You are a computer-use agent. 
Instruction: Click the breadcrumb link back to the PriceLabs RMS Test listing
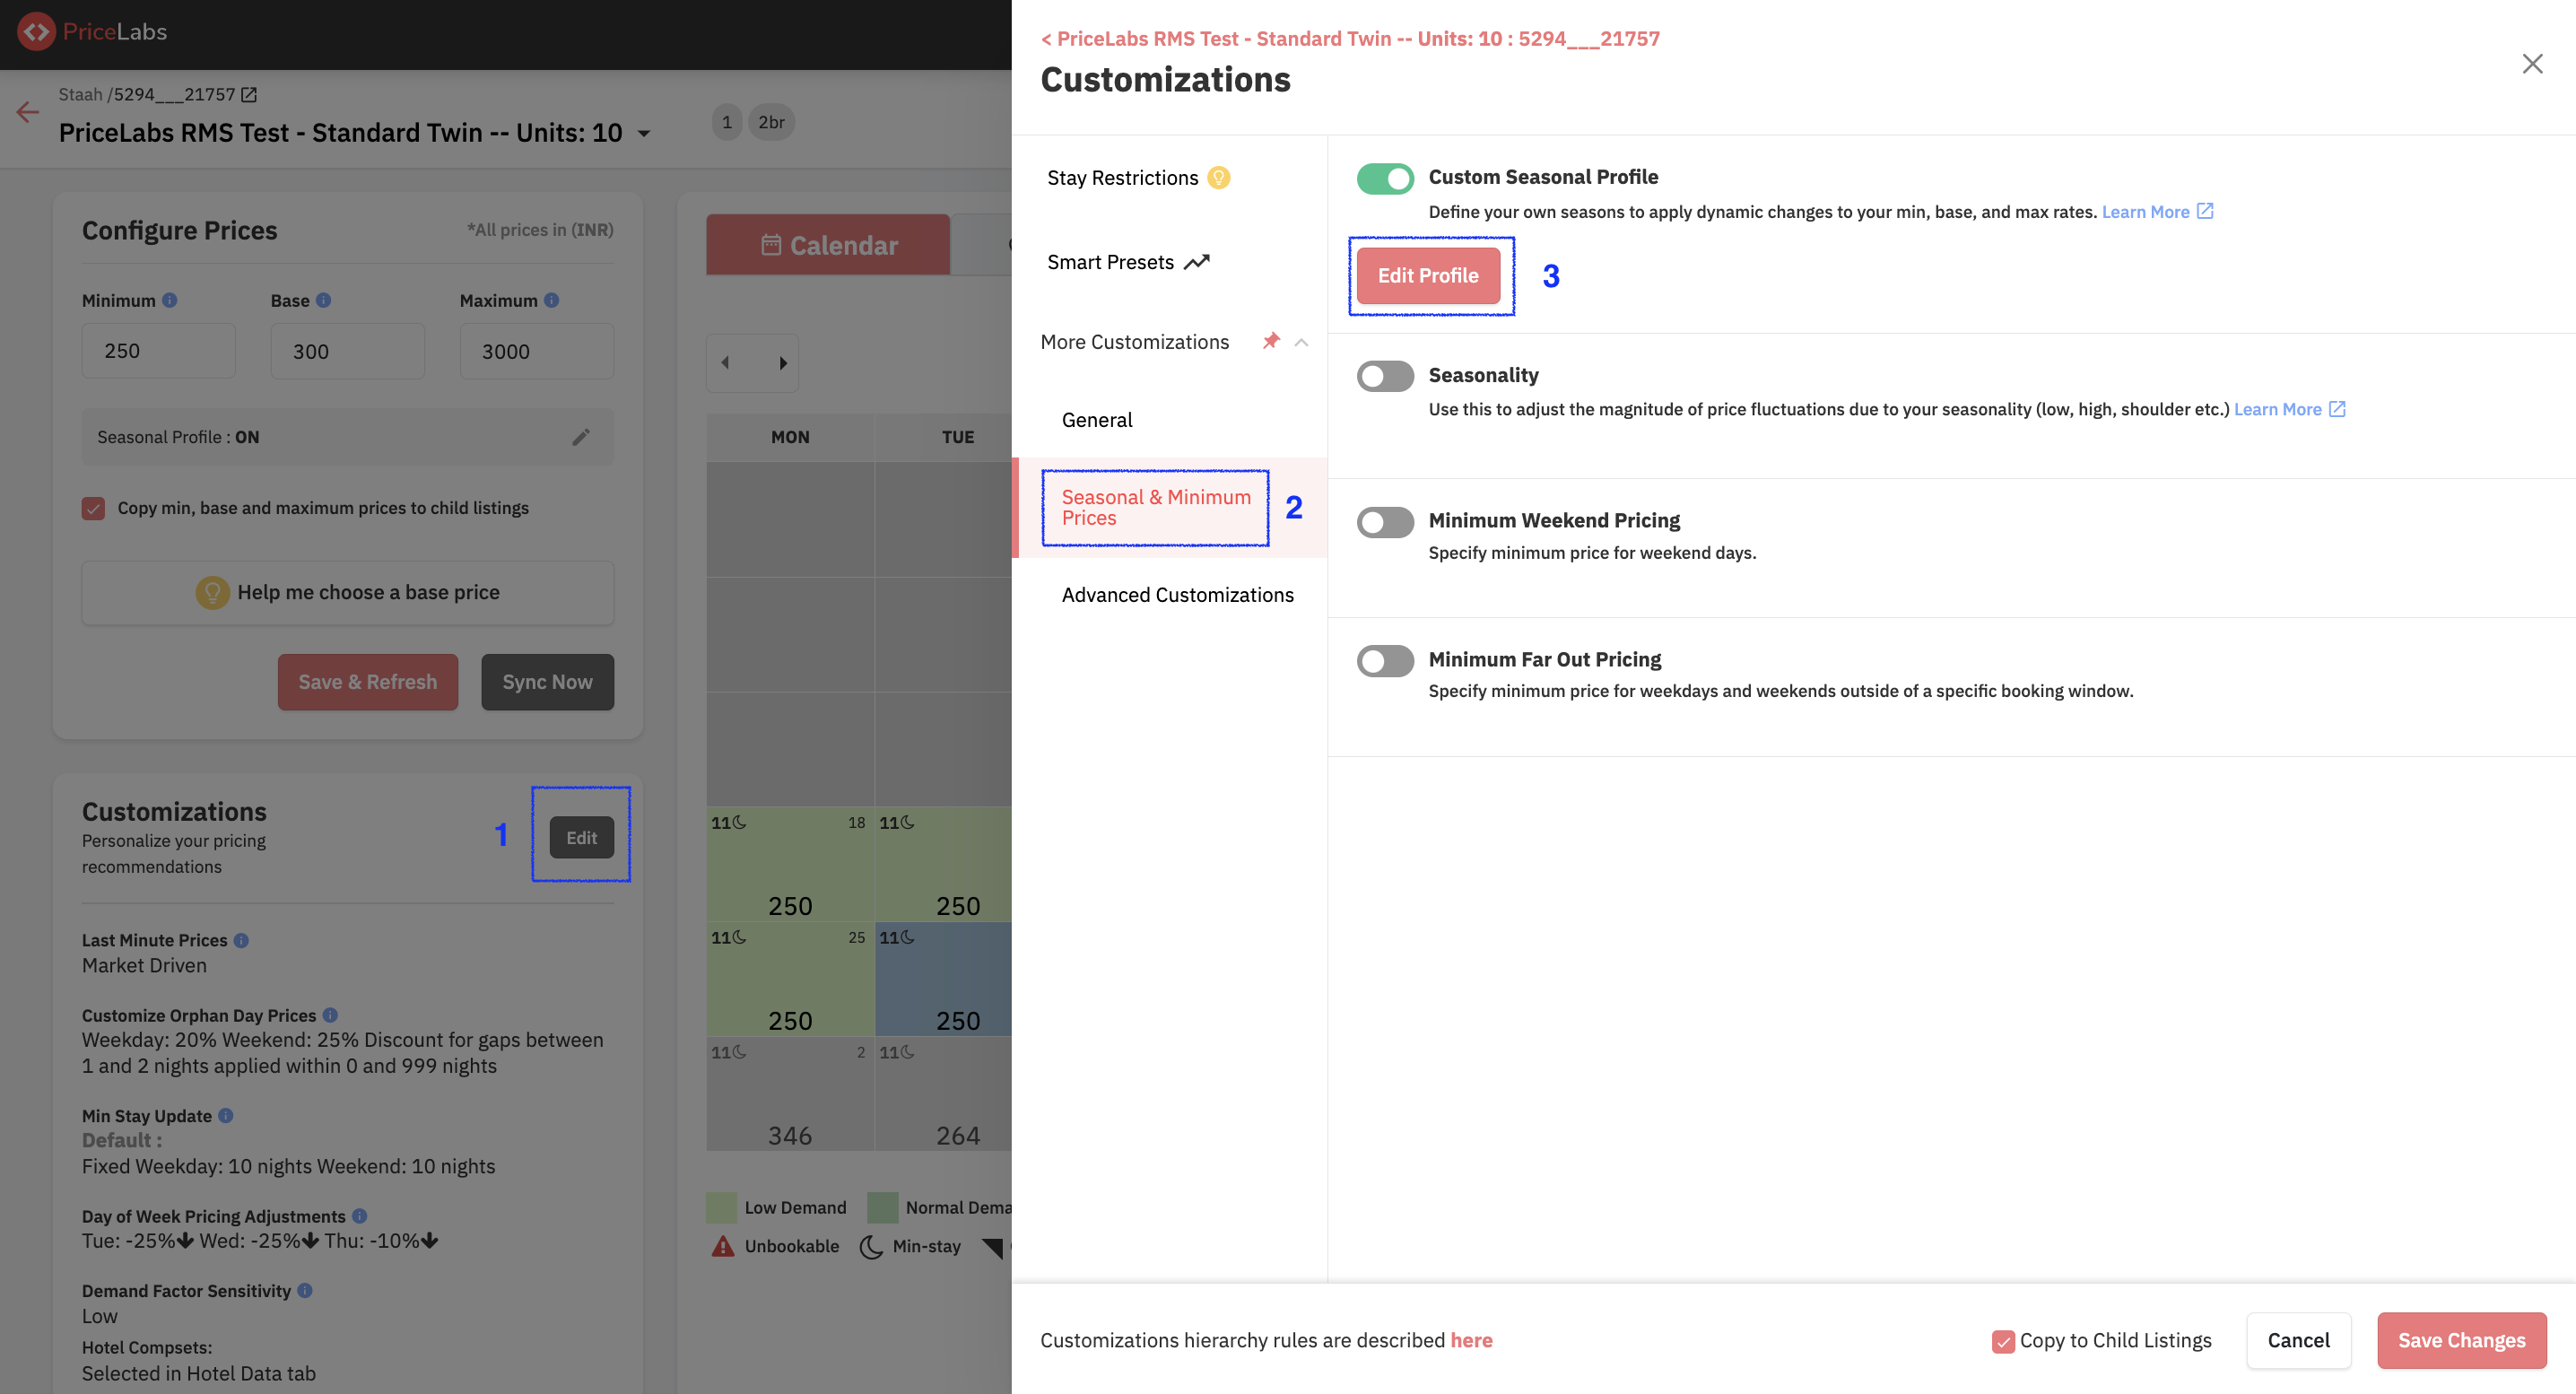pyautogui.click(x=1350, y=39)
